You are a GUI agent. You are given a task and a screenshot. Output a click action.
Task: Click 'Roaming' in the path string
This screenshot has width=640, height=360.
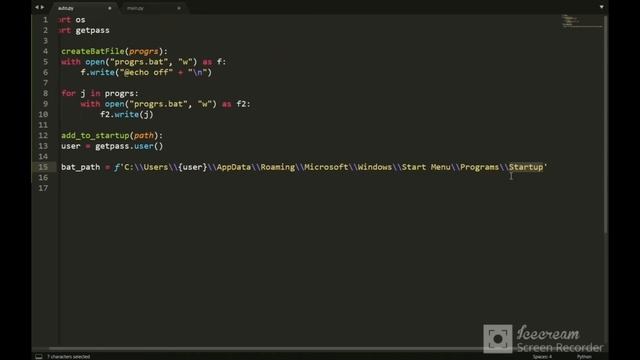tap(278, 167)
